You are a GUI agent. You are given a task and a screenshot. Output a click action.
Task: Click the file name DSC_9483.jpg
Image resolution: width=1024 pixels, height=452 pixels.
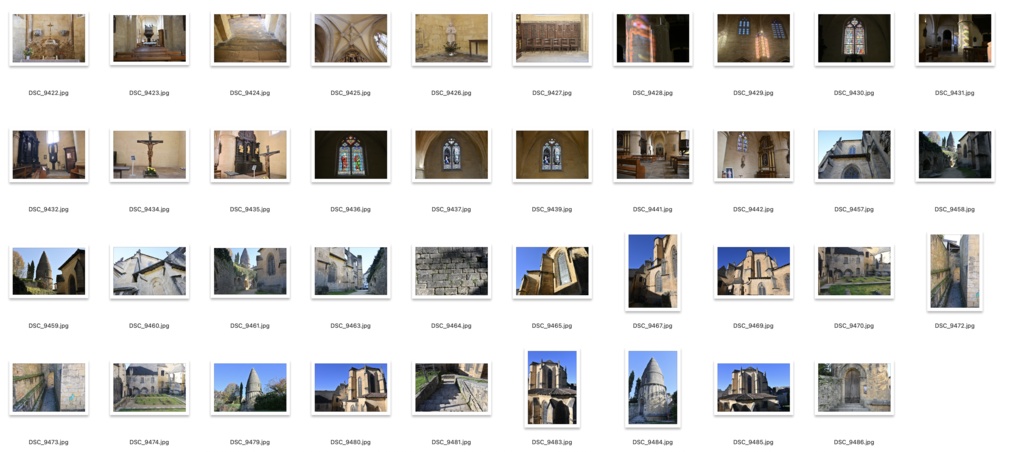tap(552, 442)
